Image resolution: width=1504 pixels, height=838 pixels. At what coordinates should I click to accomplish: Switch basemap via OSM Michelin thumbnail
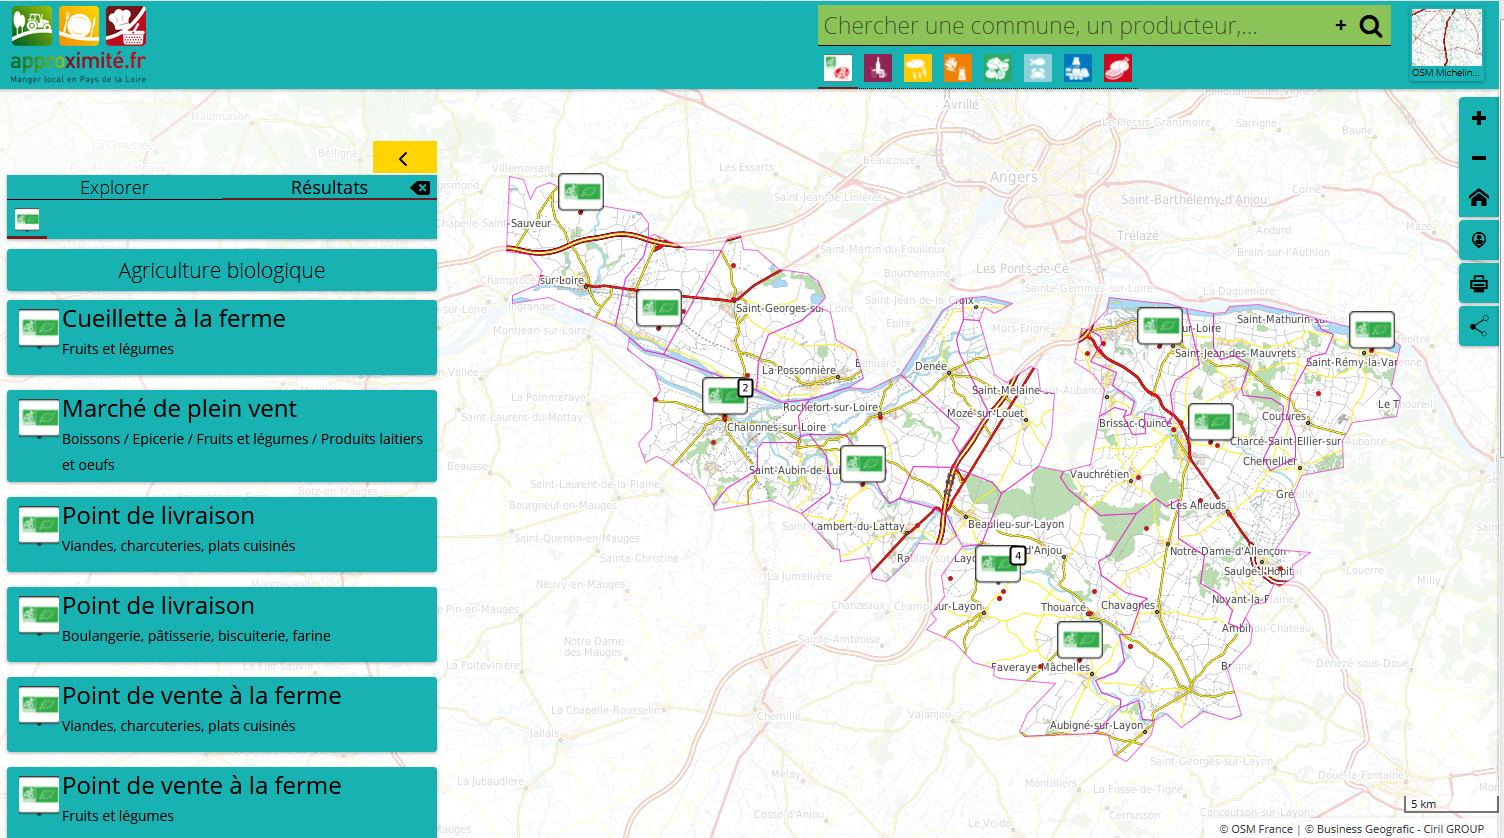click(x=1446, y=44)
